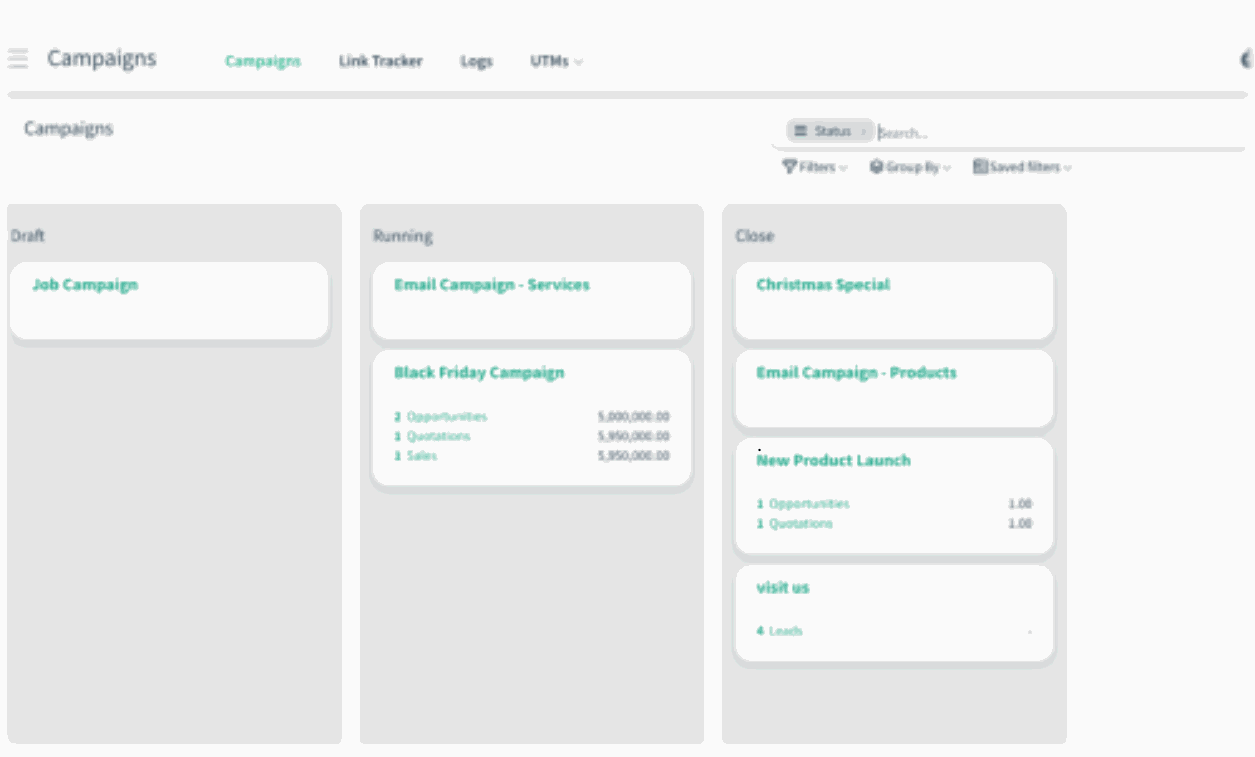Open the Filters dropdown arrow

coord(843,168)
